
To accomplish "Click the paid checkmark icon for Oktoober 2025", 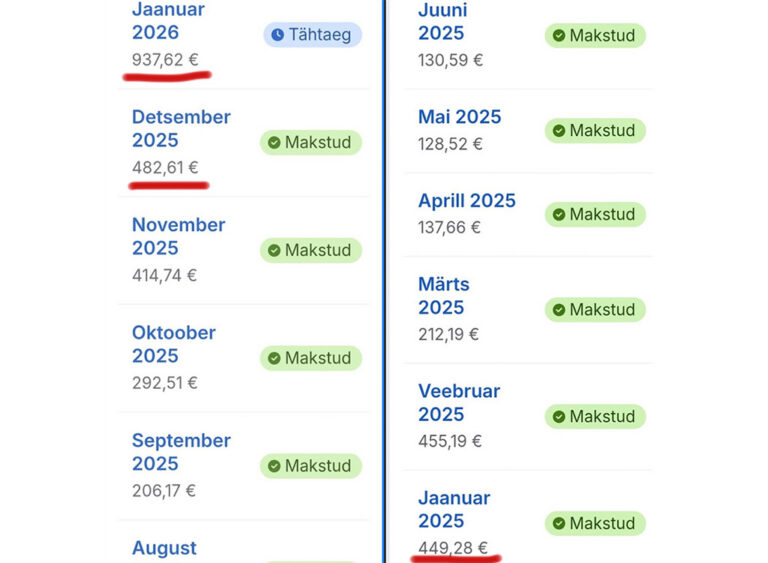I will pyautogui.click(x=273, y=358).
